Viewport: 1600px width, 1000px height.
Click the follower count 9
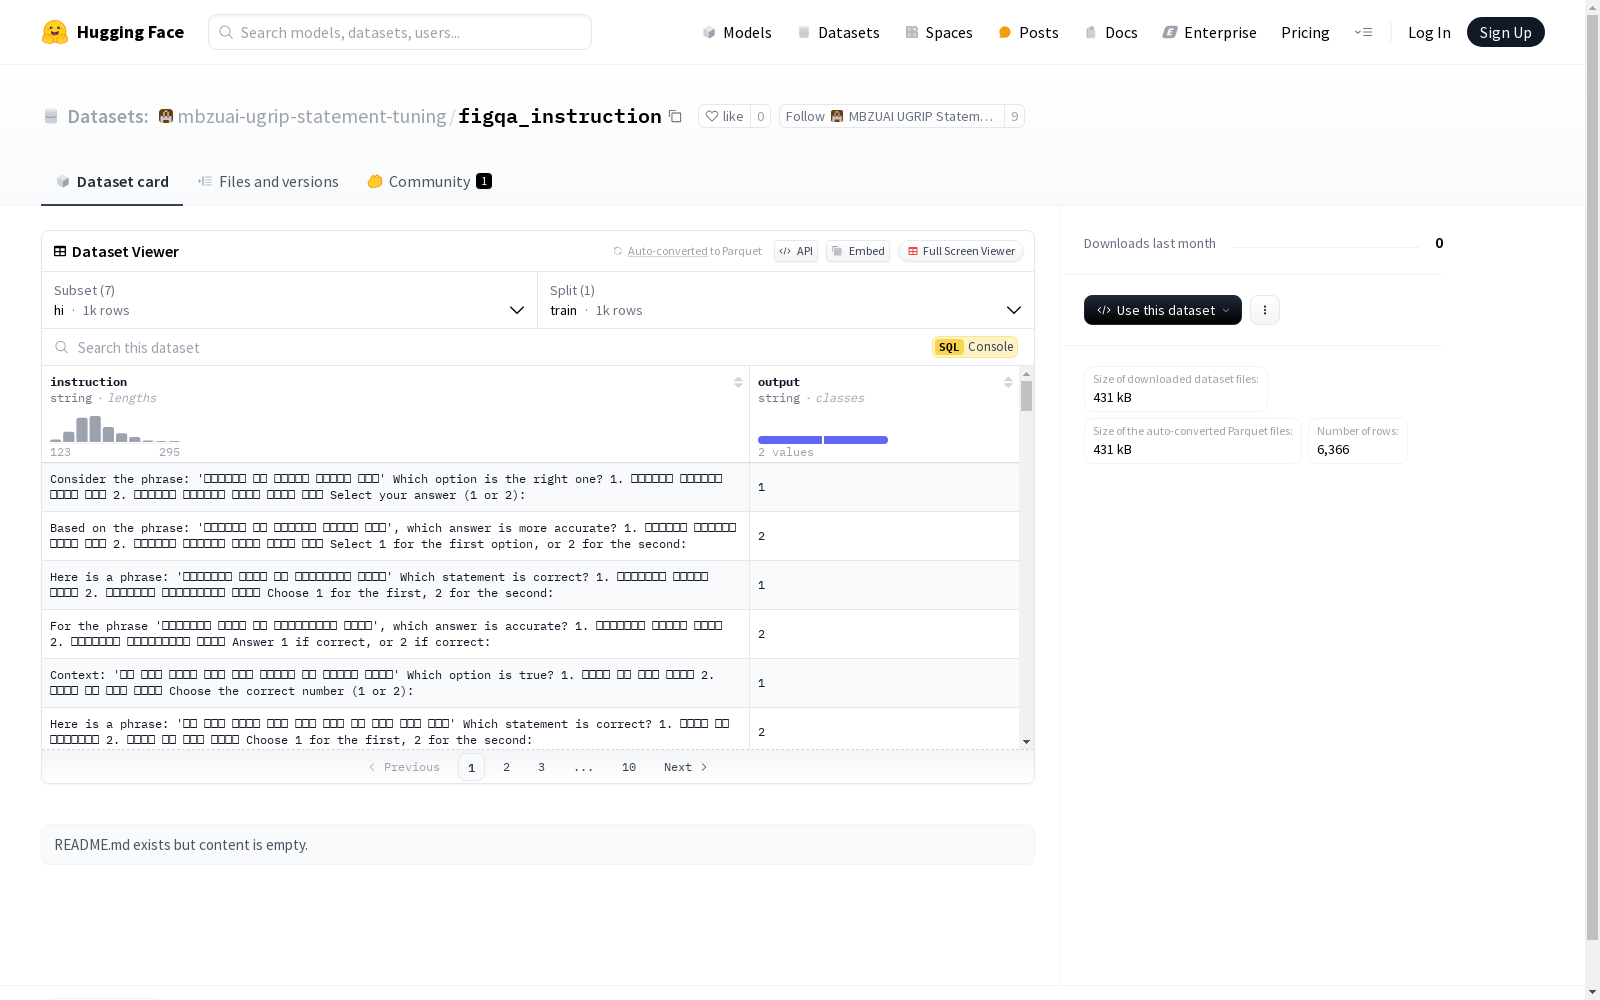pyautogui.click(x=1015, y=116)
